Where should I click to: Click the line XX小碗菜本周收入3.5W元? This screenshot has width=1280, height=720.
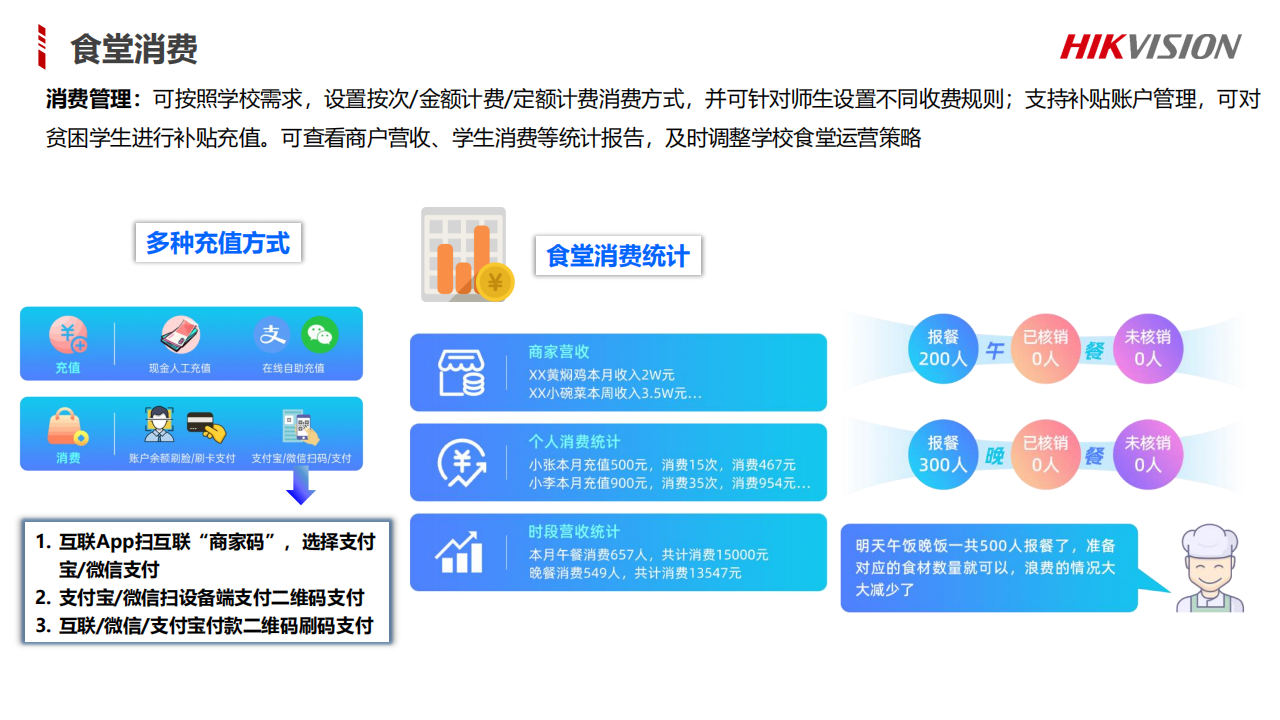(615, 393)
